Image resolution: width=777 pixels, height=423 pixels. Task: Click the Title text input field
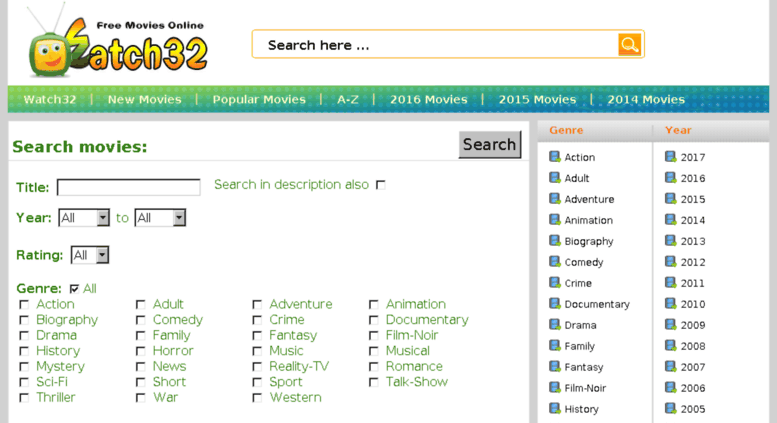pos(128,187)
